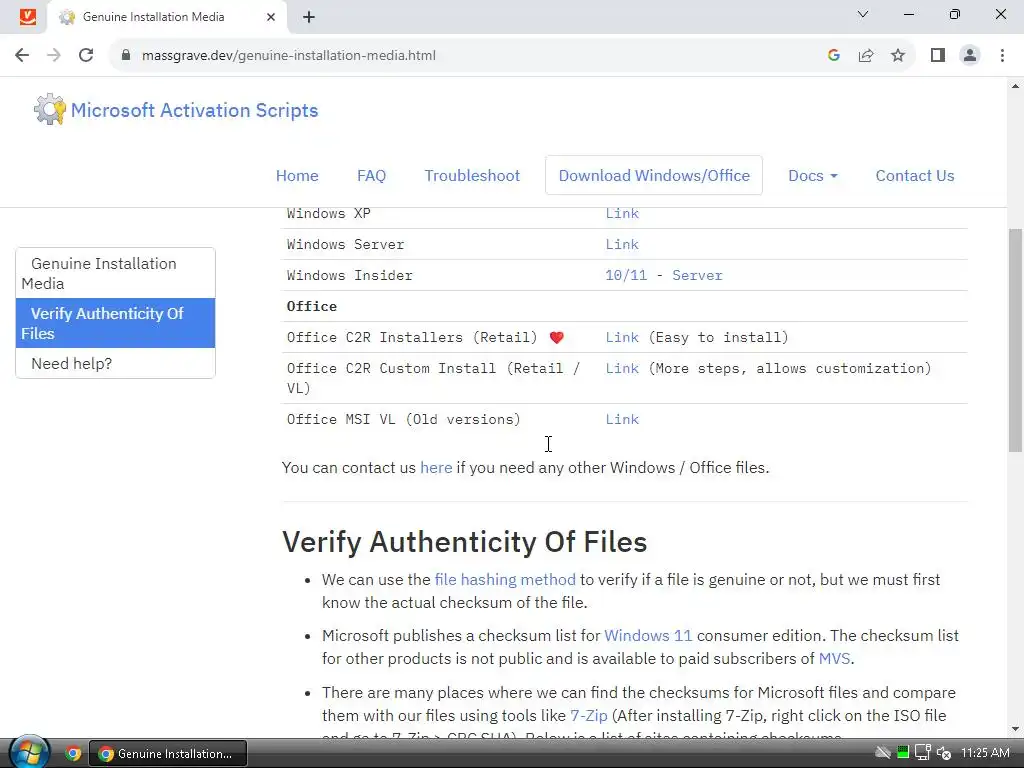Open the Troubleshoot nav item
This screenshot has width=1024, height=768.
472,176
